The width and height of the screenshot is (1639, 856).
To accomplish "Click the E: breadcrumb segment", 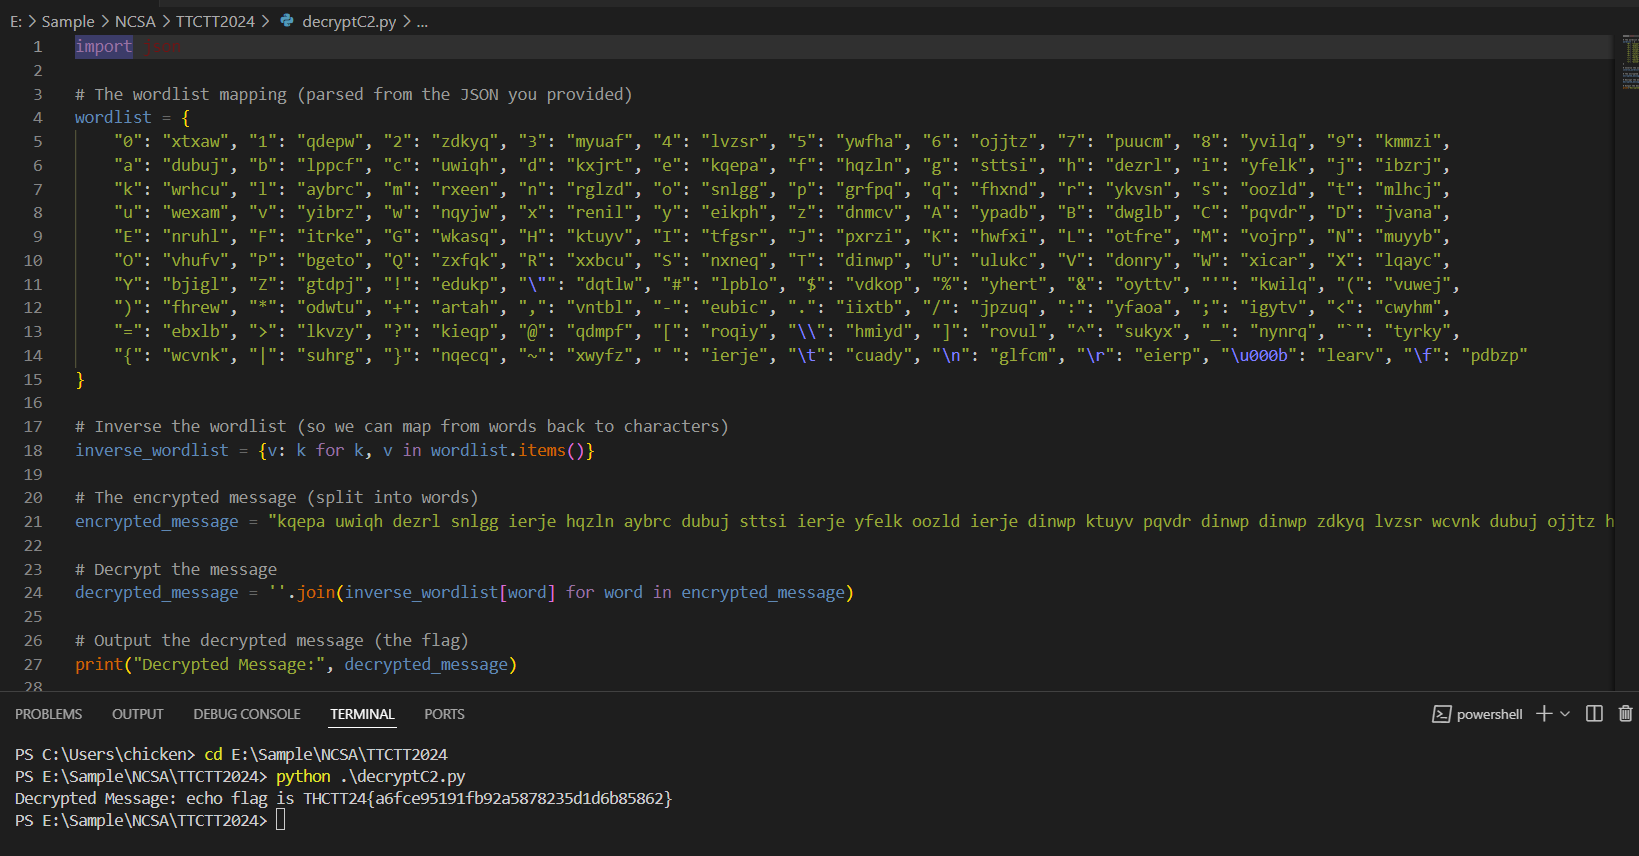I will click(x=16, y=21).
